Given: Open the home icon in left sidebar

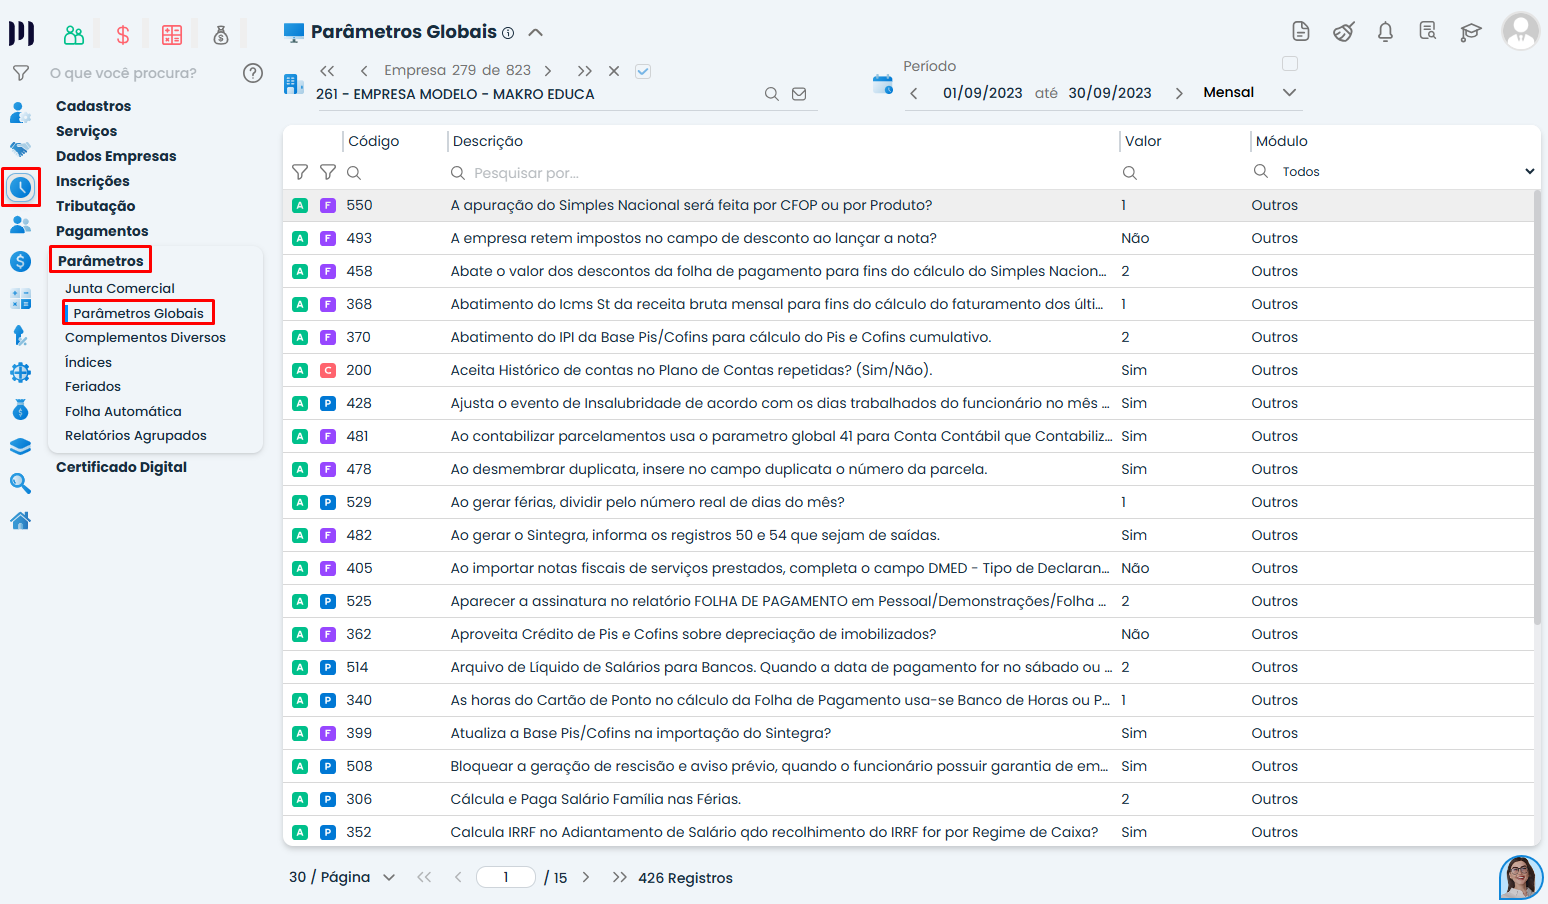Looking at the screenshot, I should (x=20, y=521).
